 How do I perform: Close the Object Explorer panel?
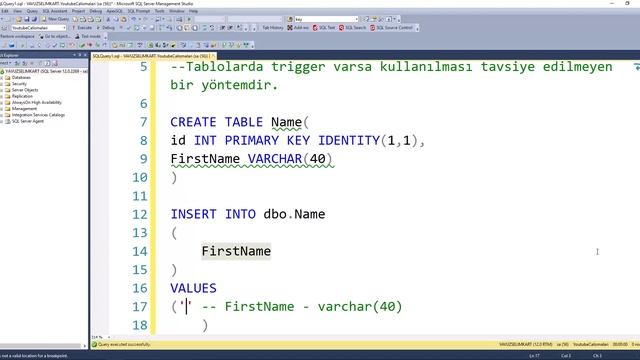coord(85,55)
